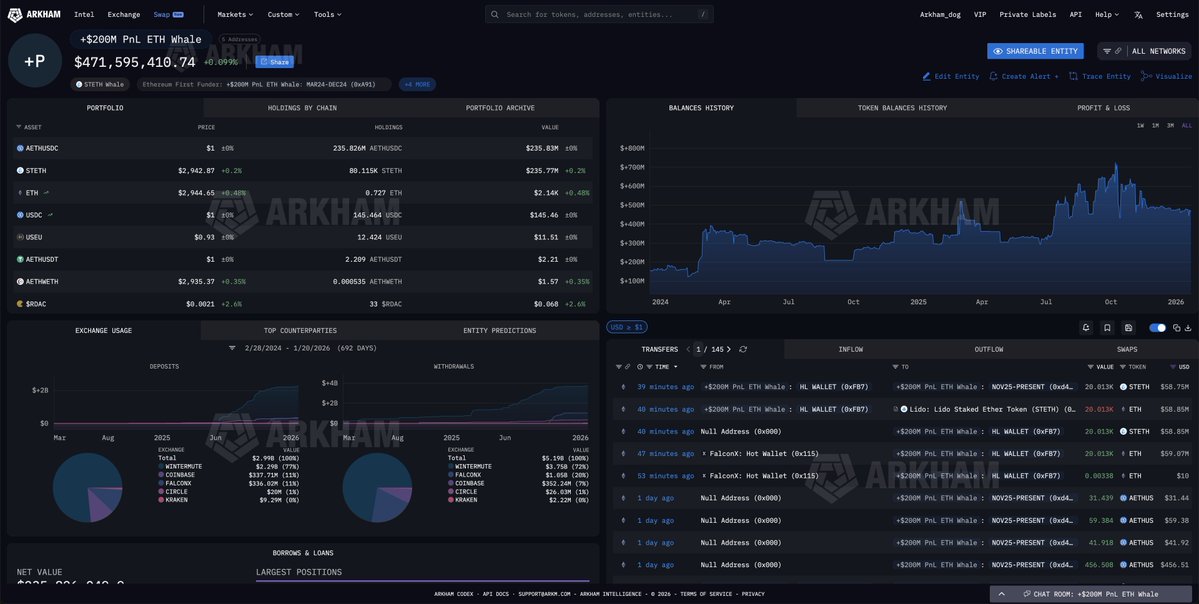
Task: Select the 3M chart time range
Action: tap(1170, 125)
